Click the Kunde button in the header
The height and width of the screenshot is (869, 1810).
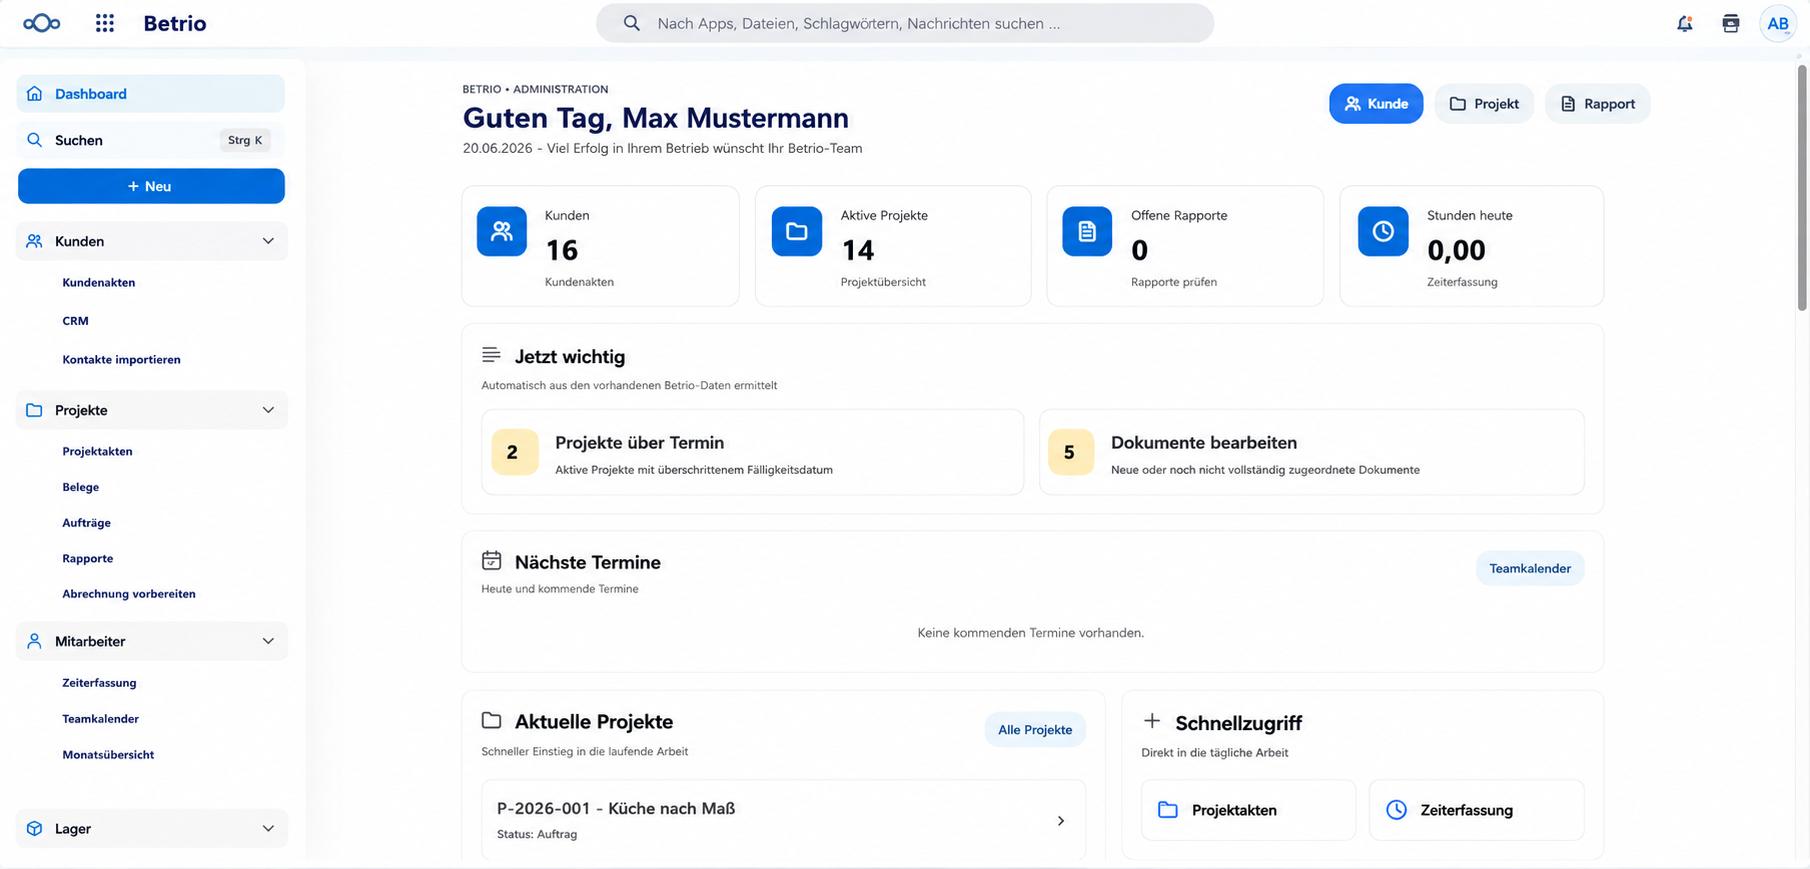point(1376,104)
